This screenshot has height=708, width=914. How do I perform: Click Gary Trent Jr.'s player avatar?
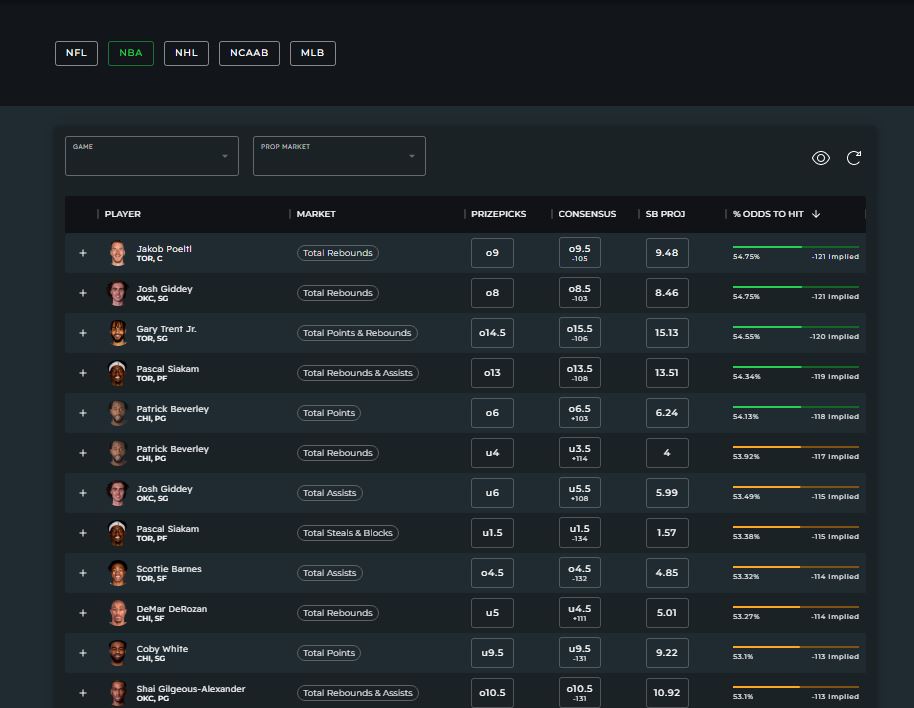[x=118, y=333]
